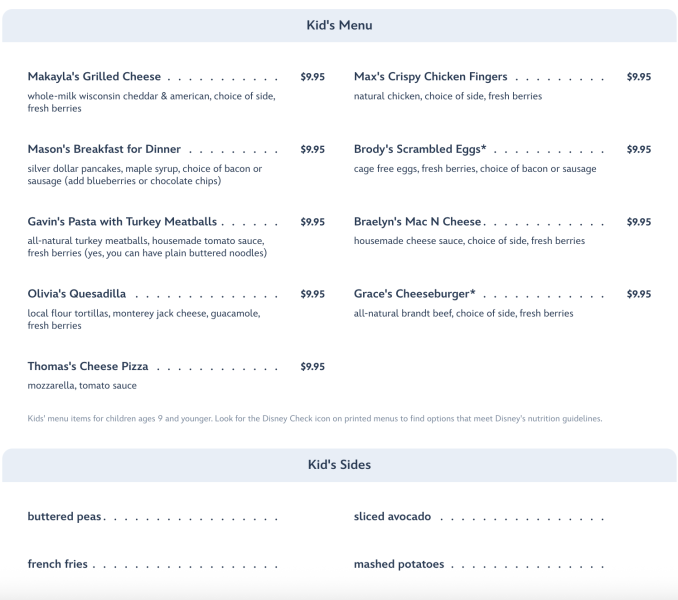Click Grace's Cheeseburger item title
The image size is (678, 600).
[414, 294]
